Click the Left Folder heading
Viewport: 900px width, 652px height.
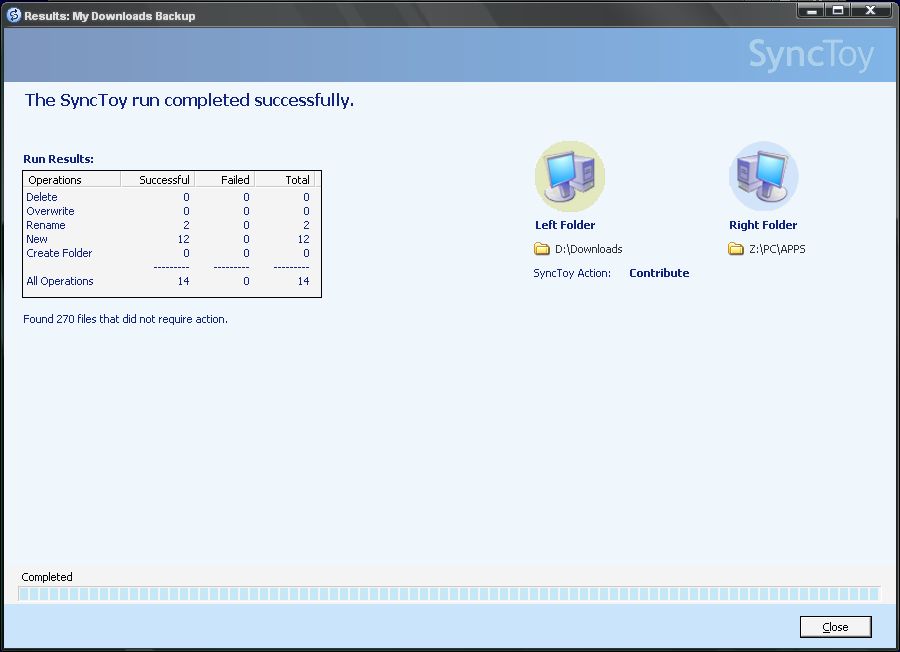click(x=565, y=225)
